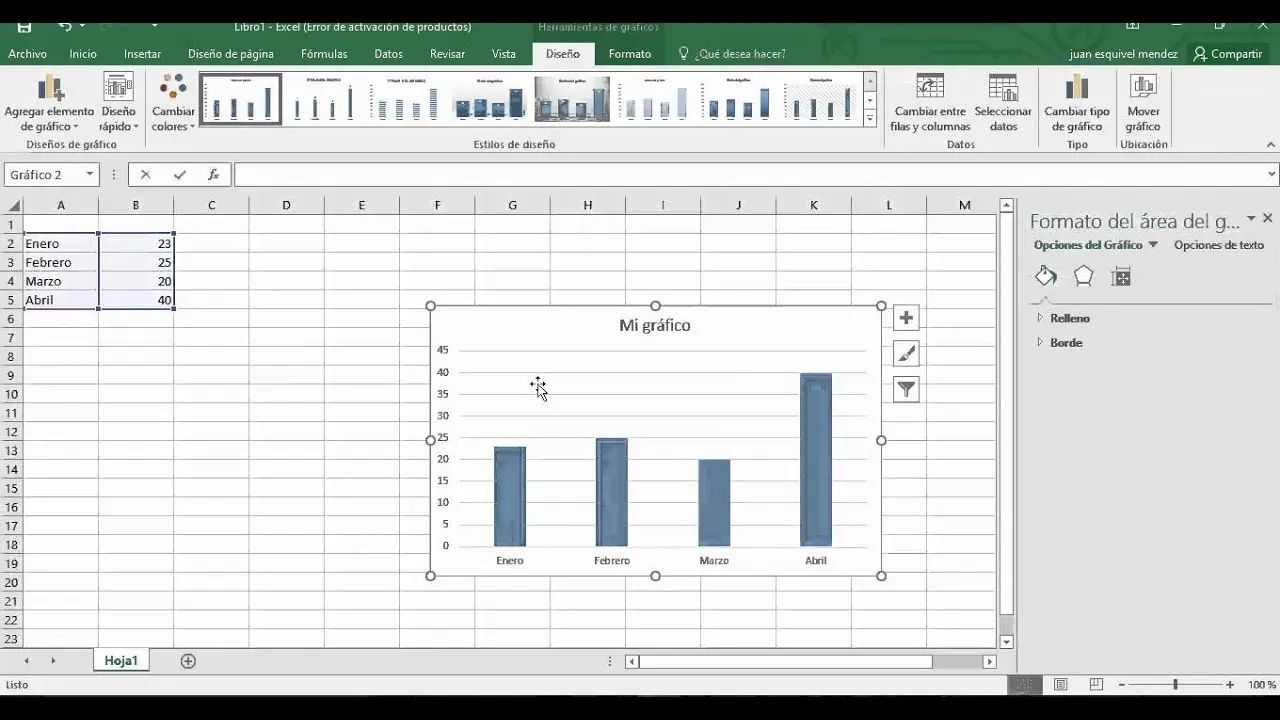Expand the 'Relleno' section
The image size is (1280, 720).
[x=1069, y=318]
